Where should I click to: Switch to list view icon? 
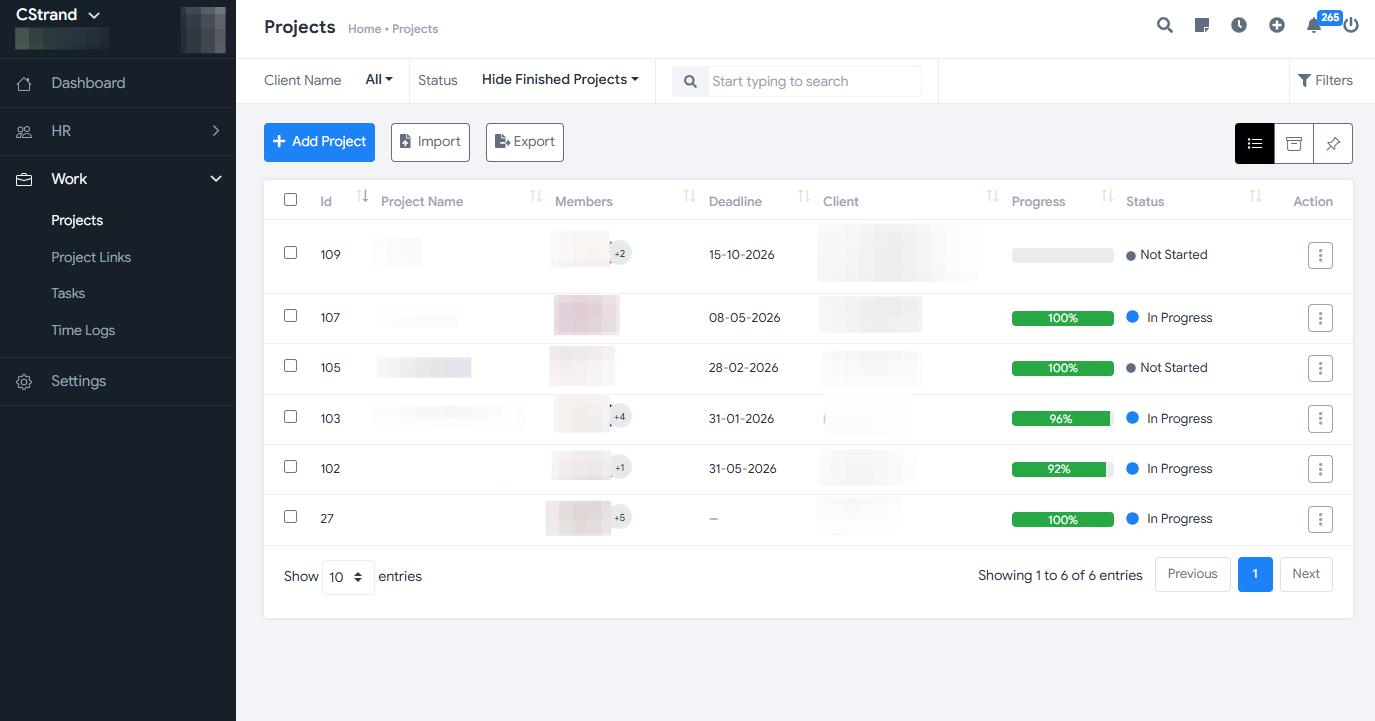coord(1255,144)
